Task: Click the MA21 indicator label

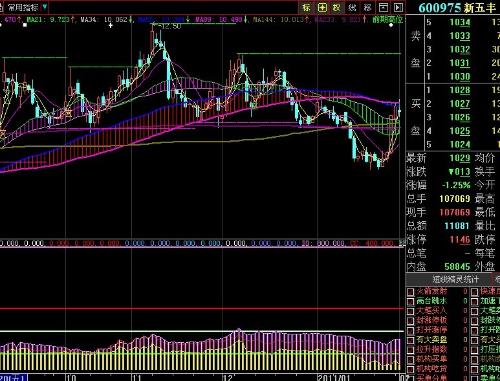Action: pos(34,20)
